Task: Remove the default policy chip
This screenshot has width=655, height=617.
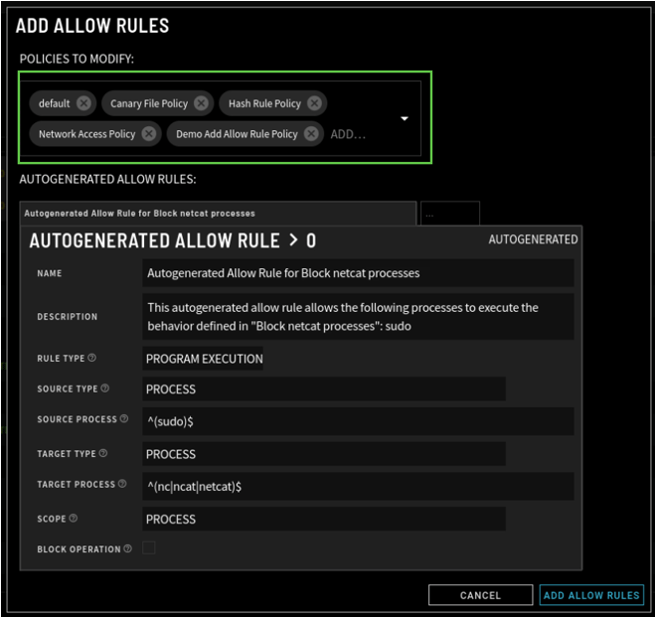Action: click(x=84, y=103)
